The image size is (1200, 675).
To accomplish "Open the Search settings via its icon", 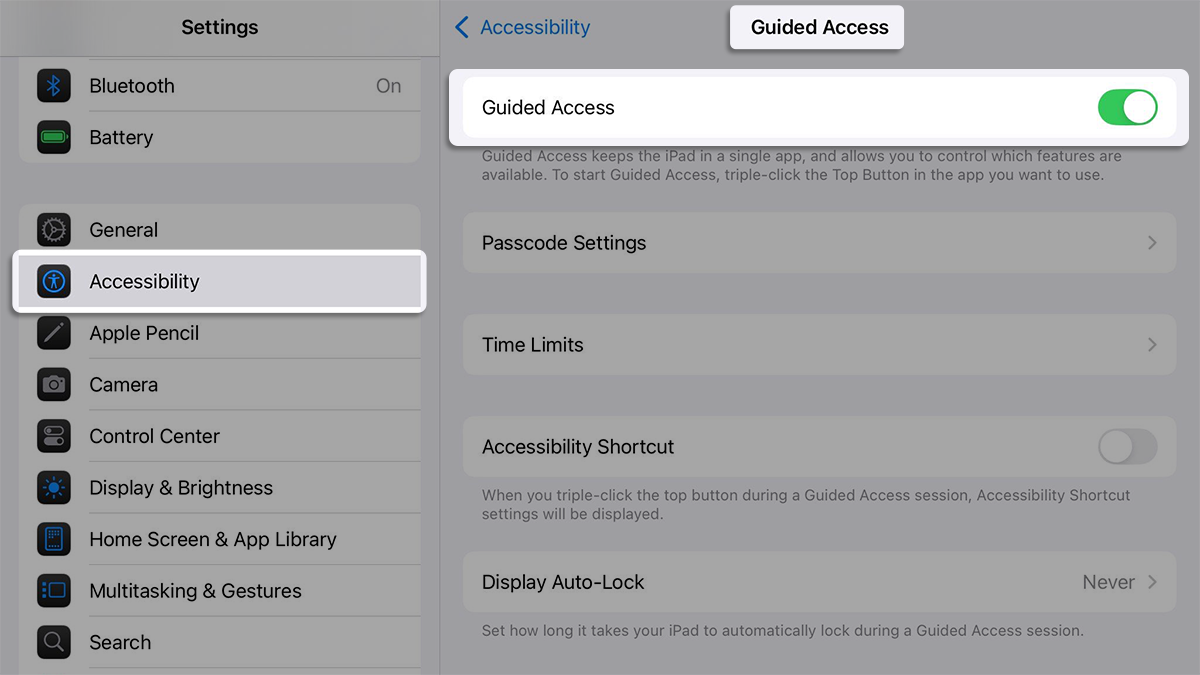I will click(x=54, y=642).
